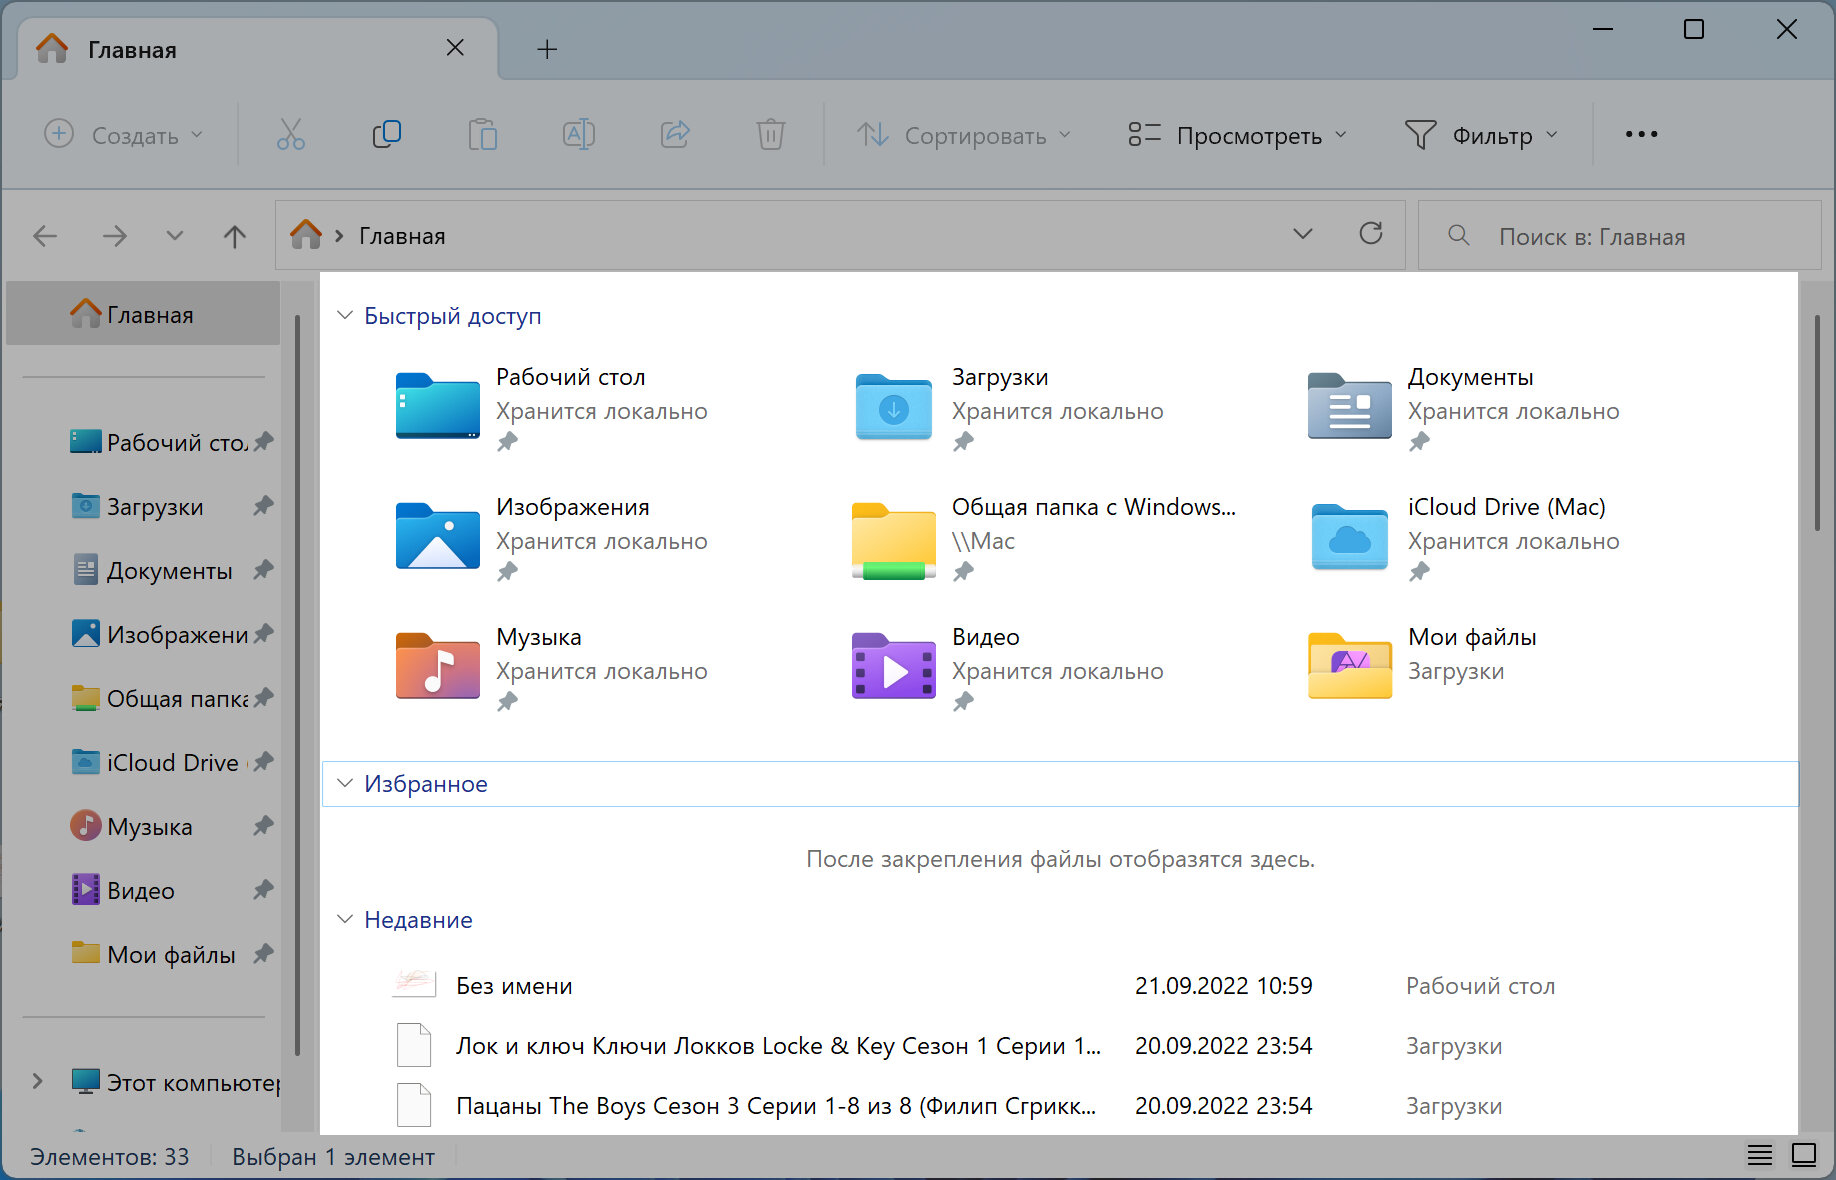Switch to large thumbnails view in status bar
Image resolution: width=1836 pixels, height=1180 pixels.
coord(1804,1156)
